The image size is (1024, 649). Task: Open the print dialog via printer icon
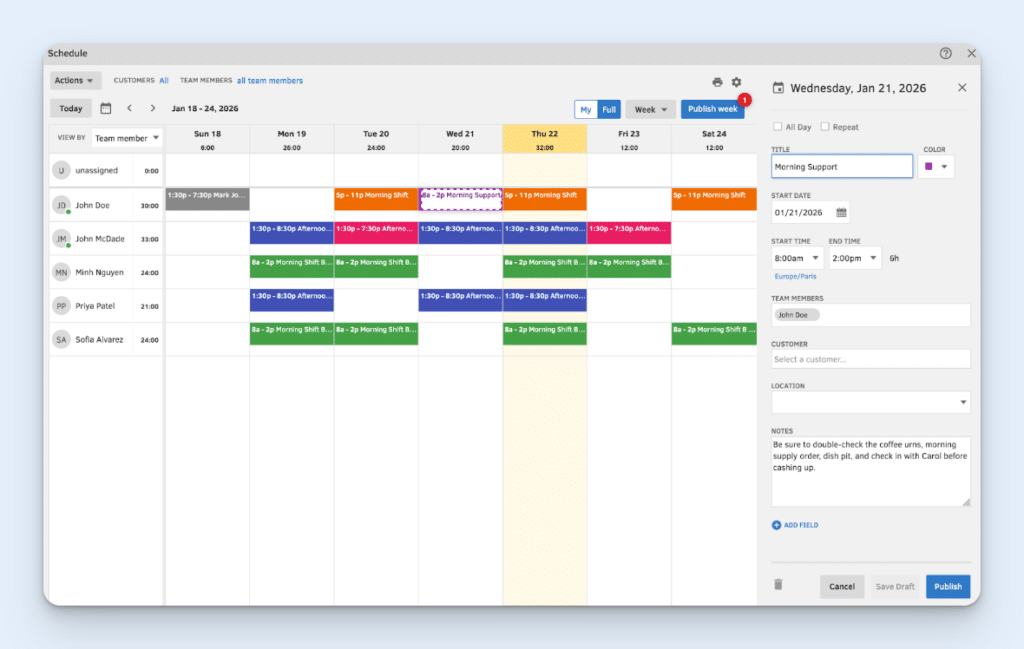pos(717,80)
